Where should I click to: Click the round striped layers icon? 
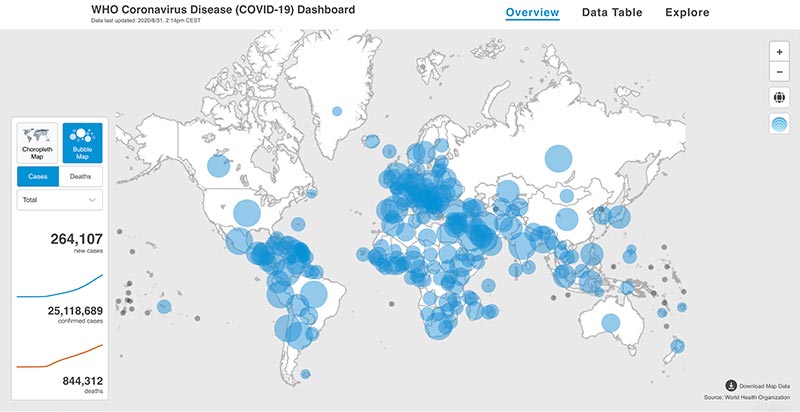[x=779, y=124]
